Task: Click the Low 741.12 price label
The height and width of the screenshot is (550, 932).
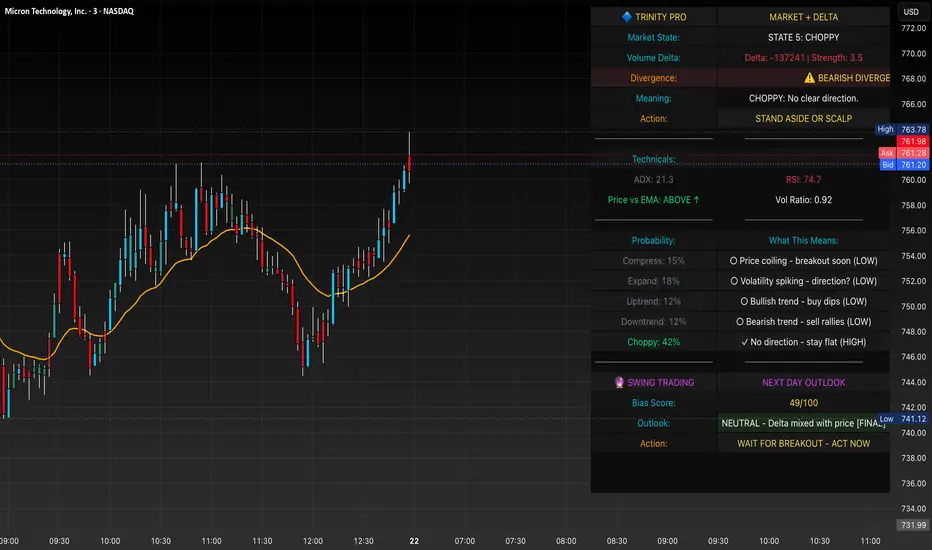Action: (902, 419)
